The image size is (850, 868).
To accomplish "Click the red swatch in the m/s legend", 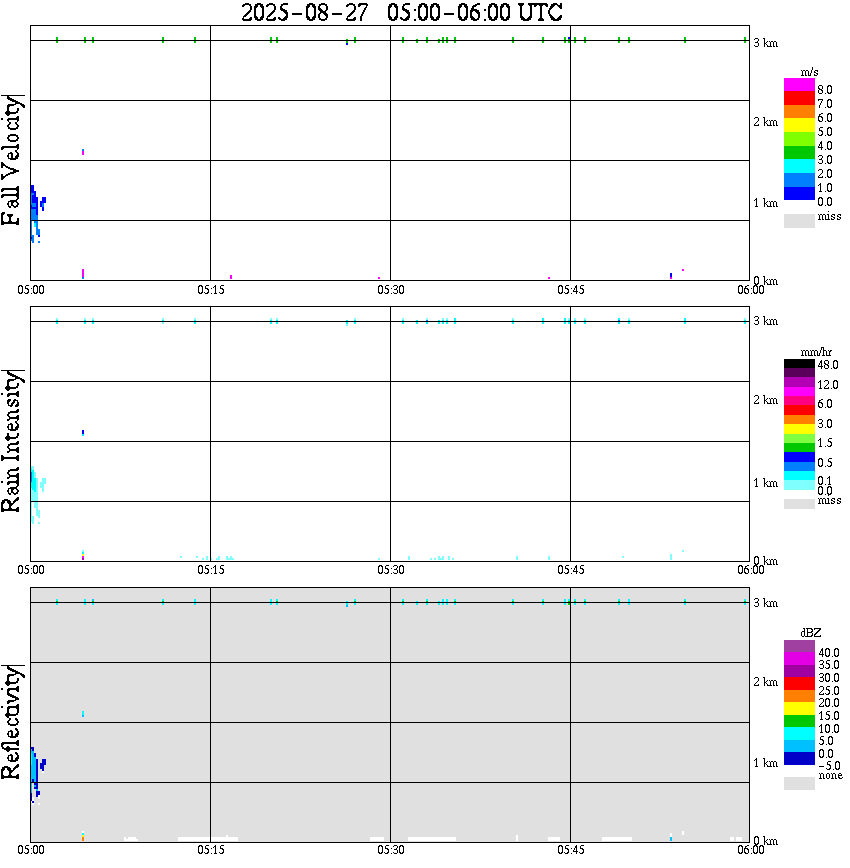I will pos(799,98).
